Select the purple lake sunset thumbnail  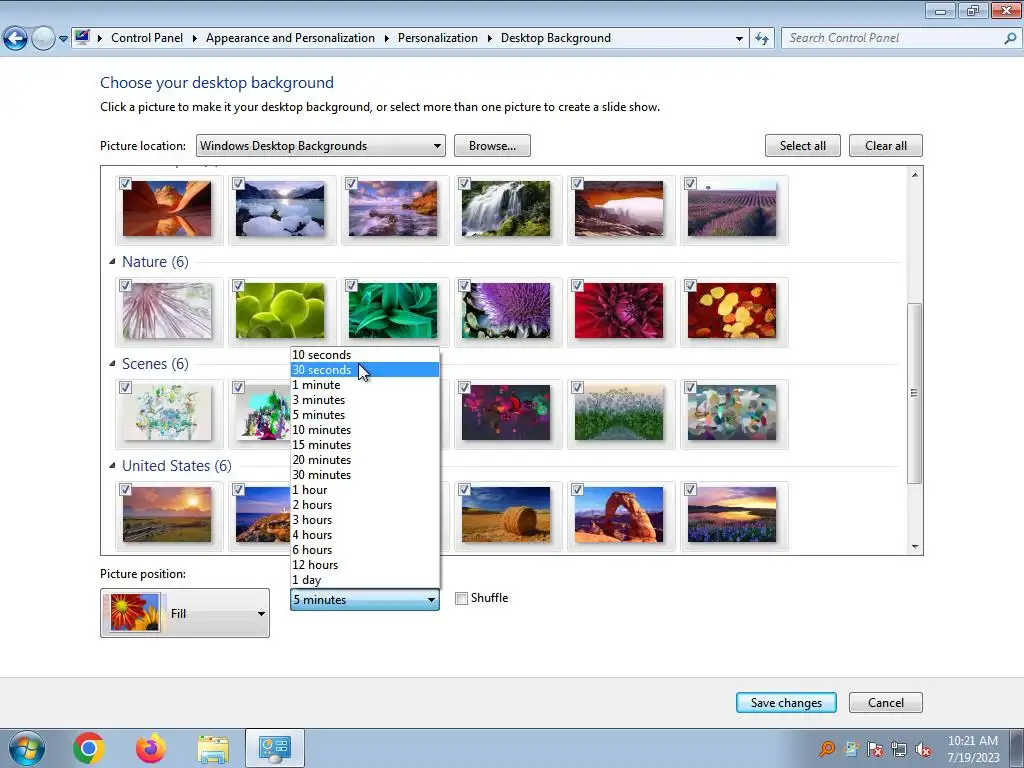click(732, 515)
